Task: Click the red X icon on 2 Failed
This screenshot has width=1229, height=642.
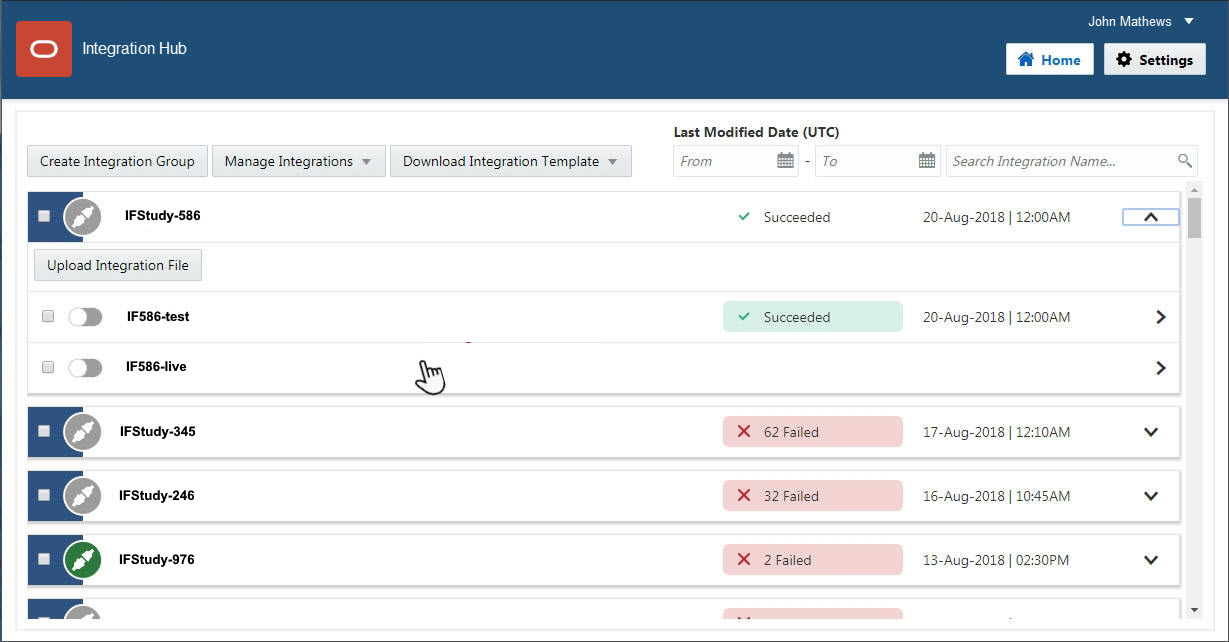Action: coord(743,560)
